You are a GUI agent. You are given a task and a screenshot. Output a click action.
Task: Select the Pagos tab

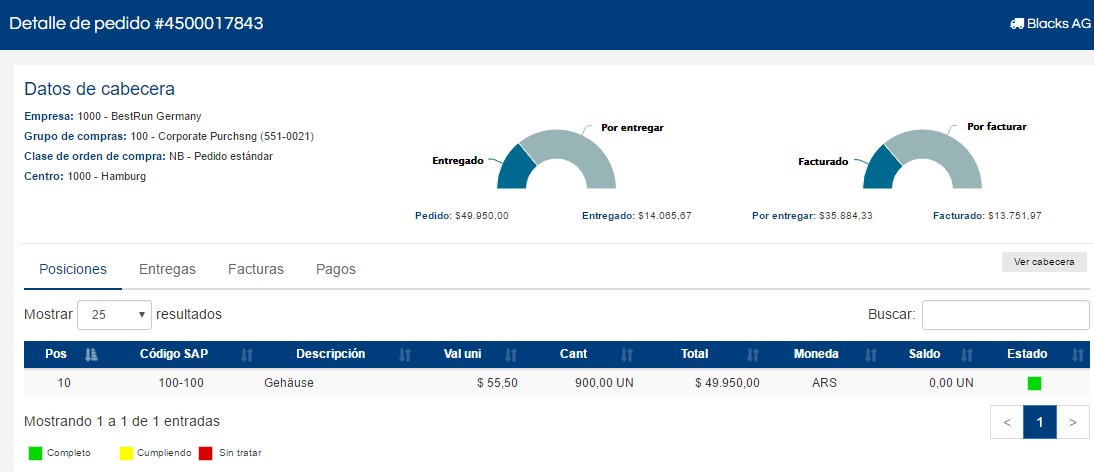click(336, 269)
